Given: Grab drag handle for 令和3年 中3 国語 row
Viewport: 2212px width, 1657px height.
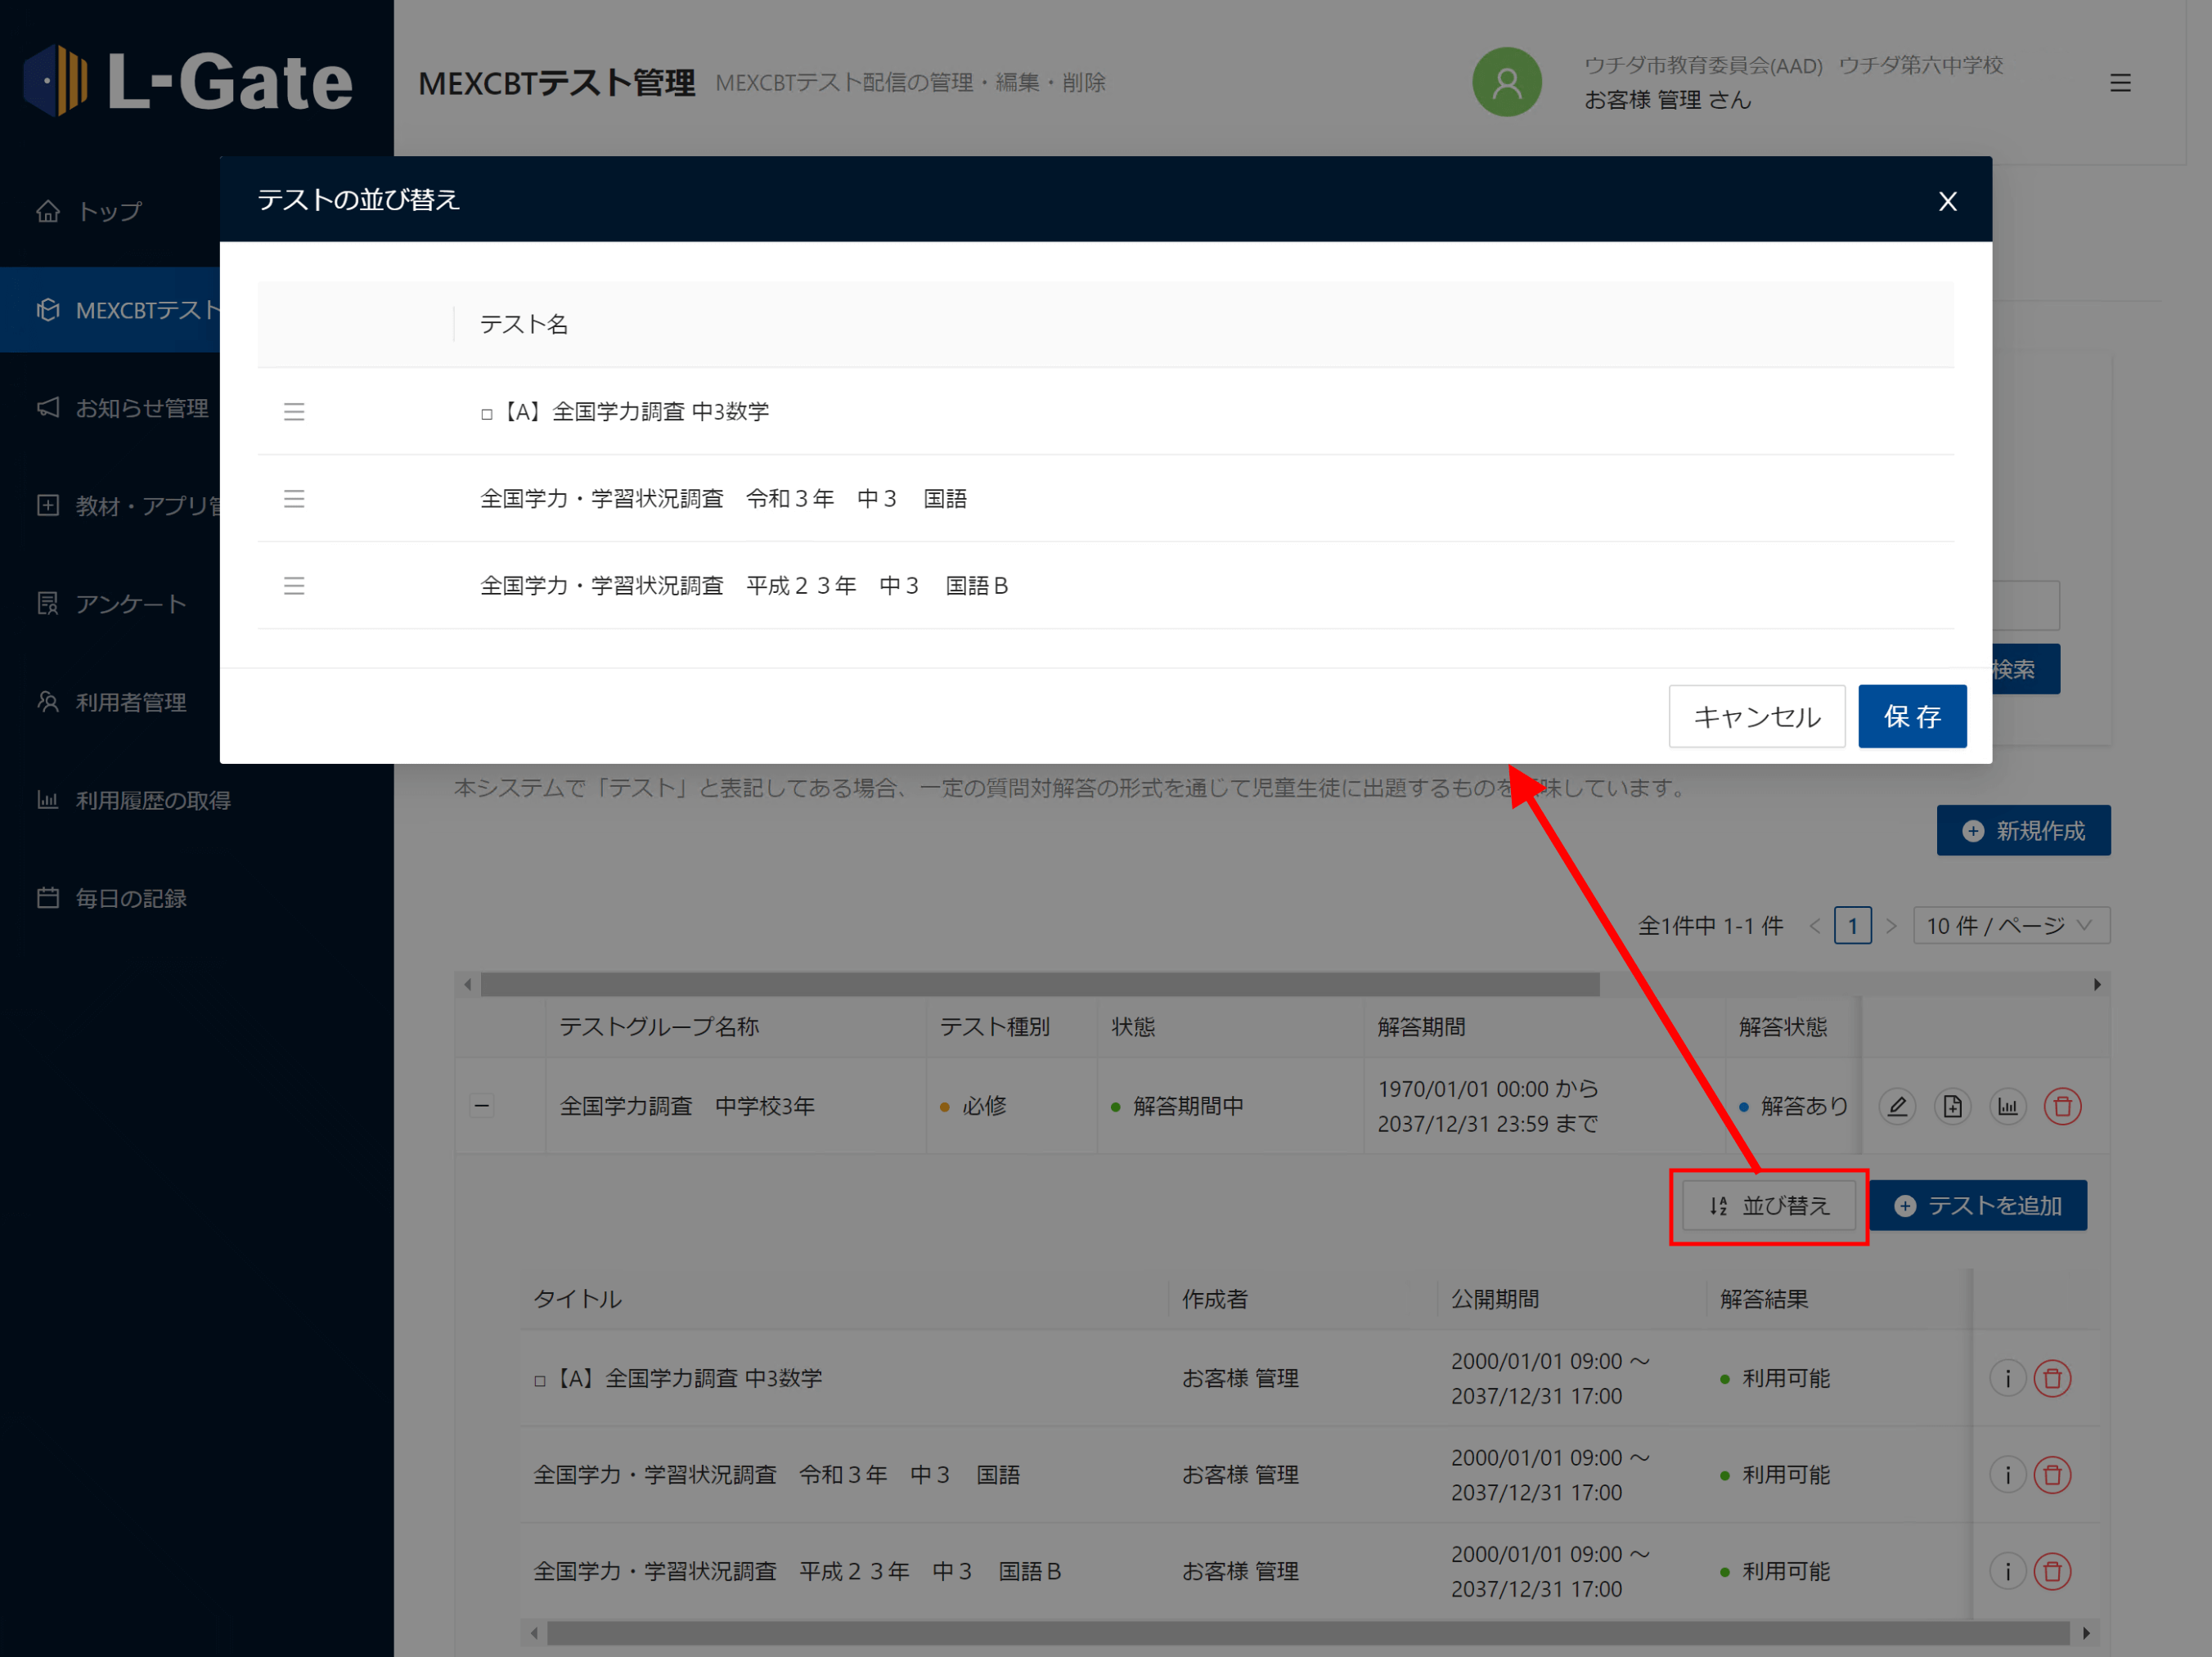Looking at the screenshot, I should 293,498.
